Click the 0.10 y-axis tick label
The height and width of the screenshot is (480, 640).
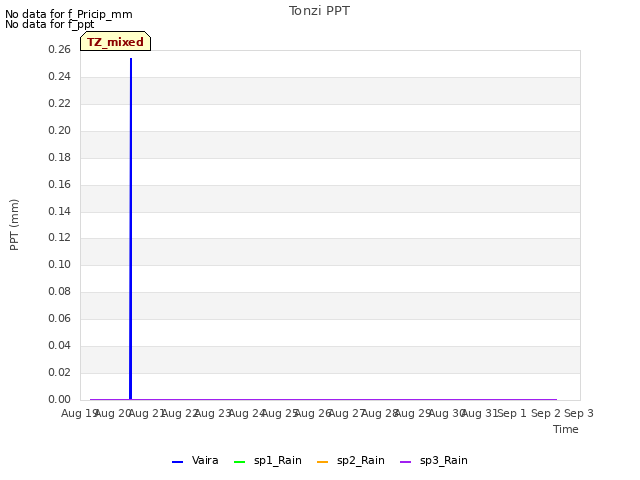point(59,264)
